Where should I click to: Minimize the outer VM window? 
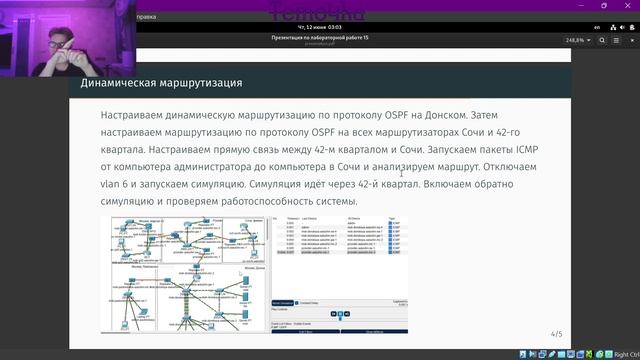point(581,5)
